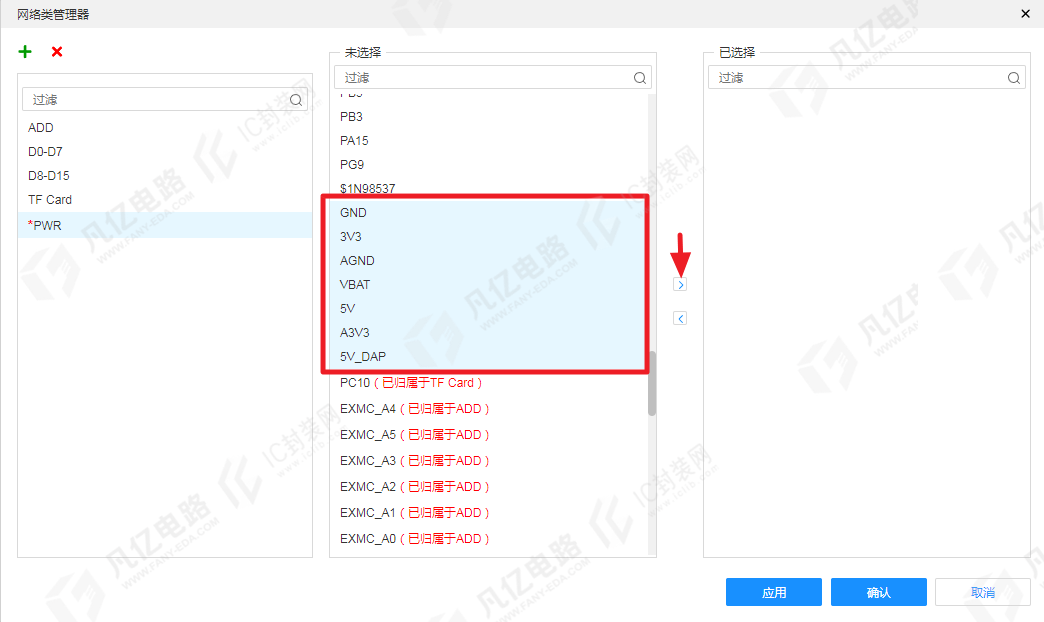Select net PG9 in the unselected list
This screenshot has width=1044, height=622.
pos(489,165)
